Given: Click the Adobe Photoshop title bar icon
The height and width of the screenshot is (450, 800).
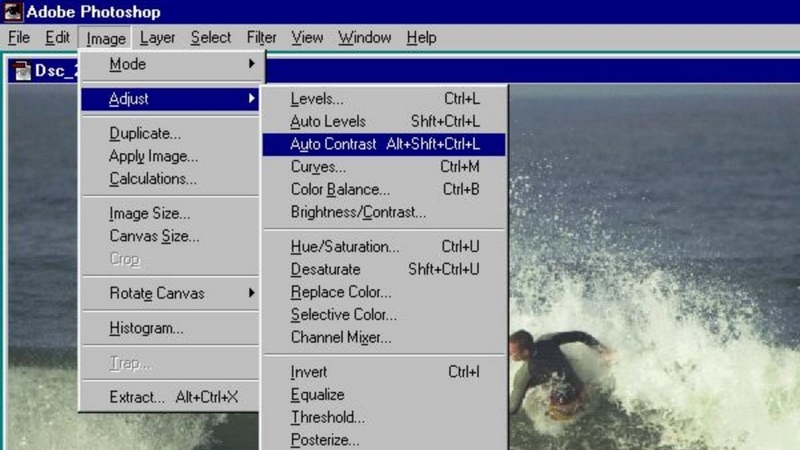Looking at the screenshot, I should [x=13, y=12].
